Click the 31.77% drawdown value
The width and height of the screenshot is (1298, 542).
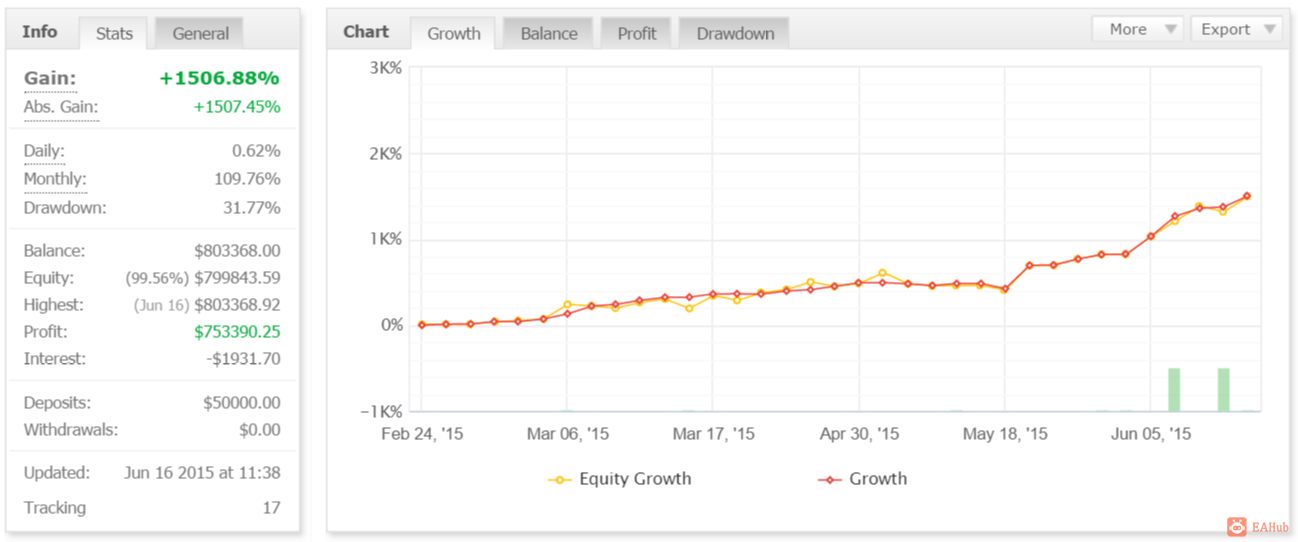point(251,208)
